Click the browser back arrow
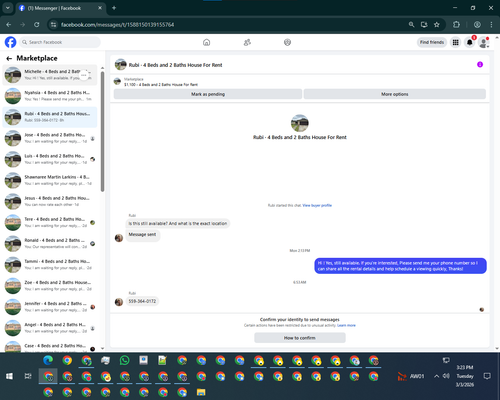Image resolution: width=500 pixels, height=400 pixels. click(x=9, y=25)
